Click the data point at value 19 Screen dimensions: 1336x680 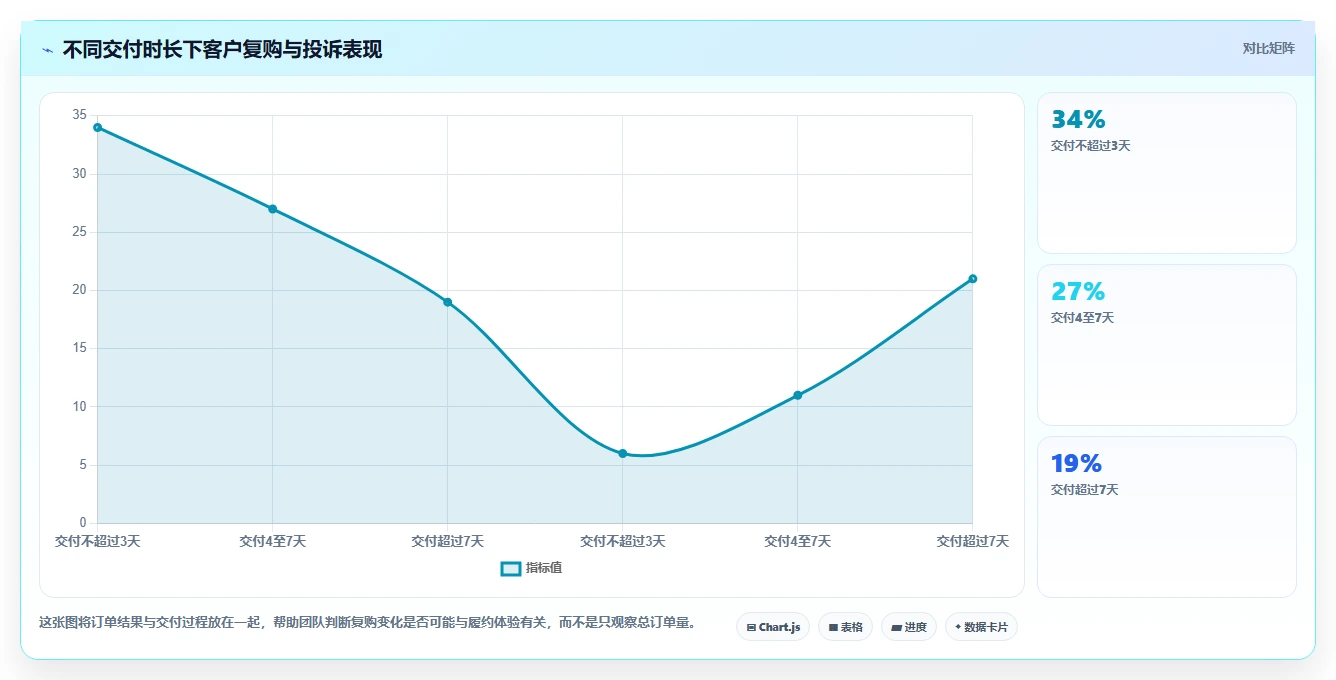447,302
